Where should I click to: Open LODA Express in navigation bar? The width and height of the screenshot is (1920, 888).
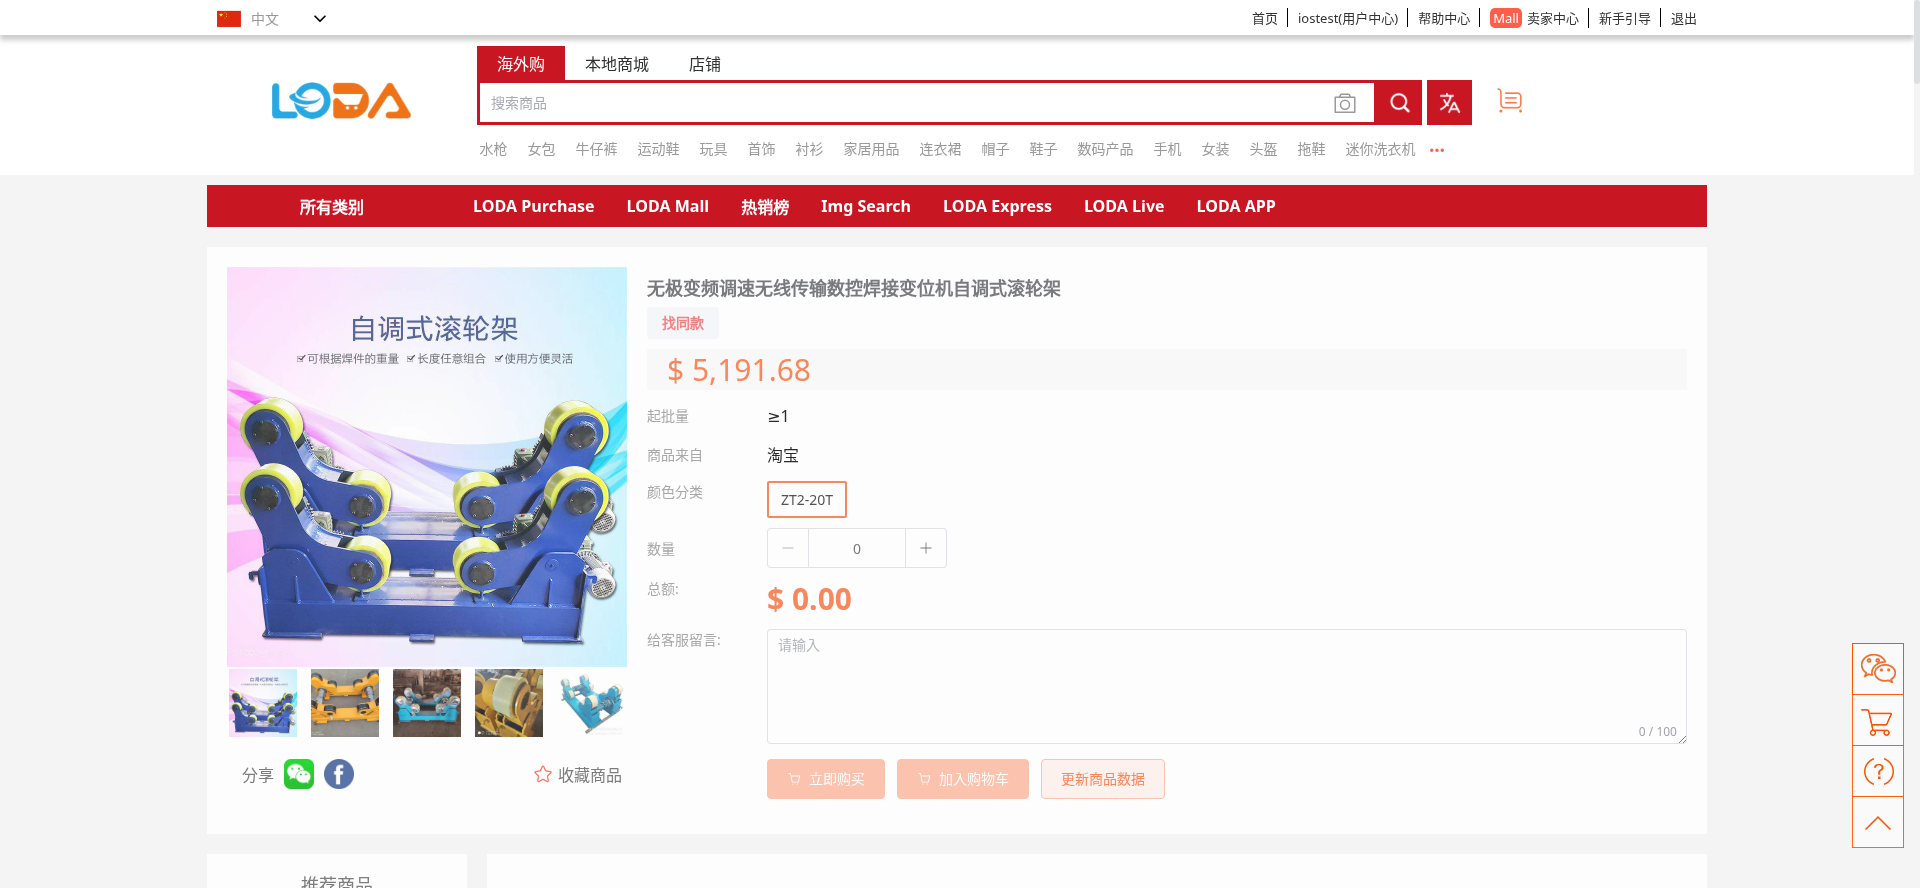pos(996,206)
